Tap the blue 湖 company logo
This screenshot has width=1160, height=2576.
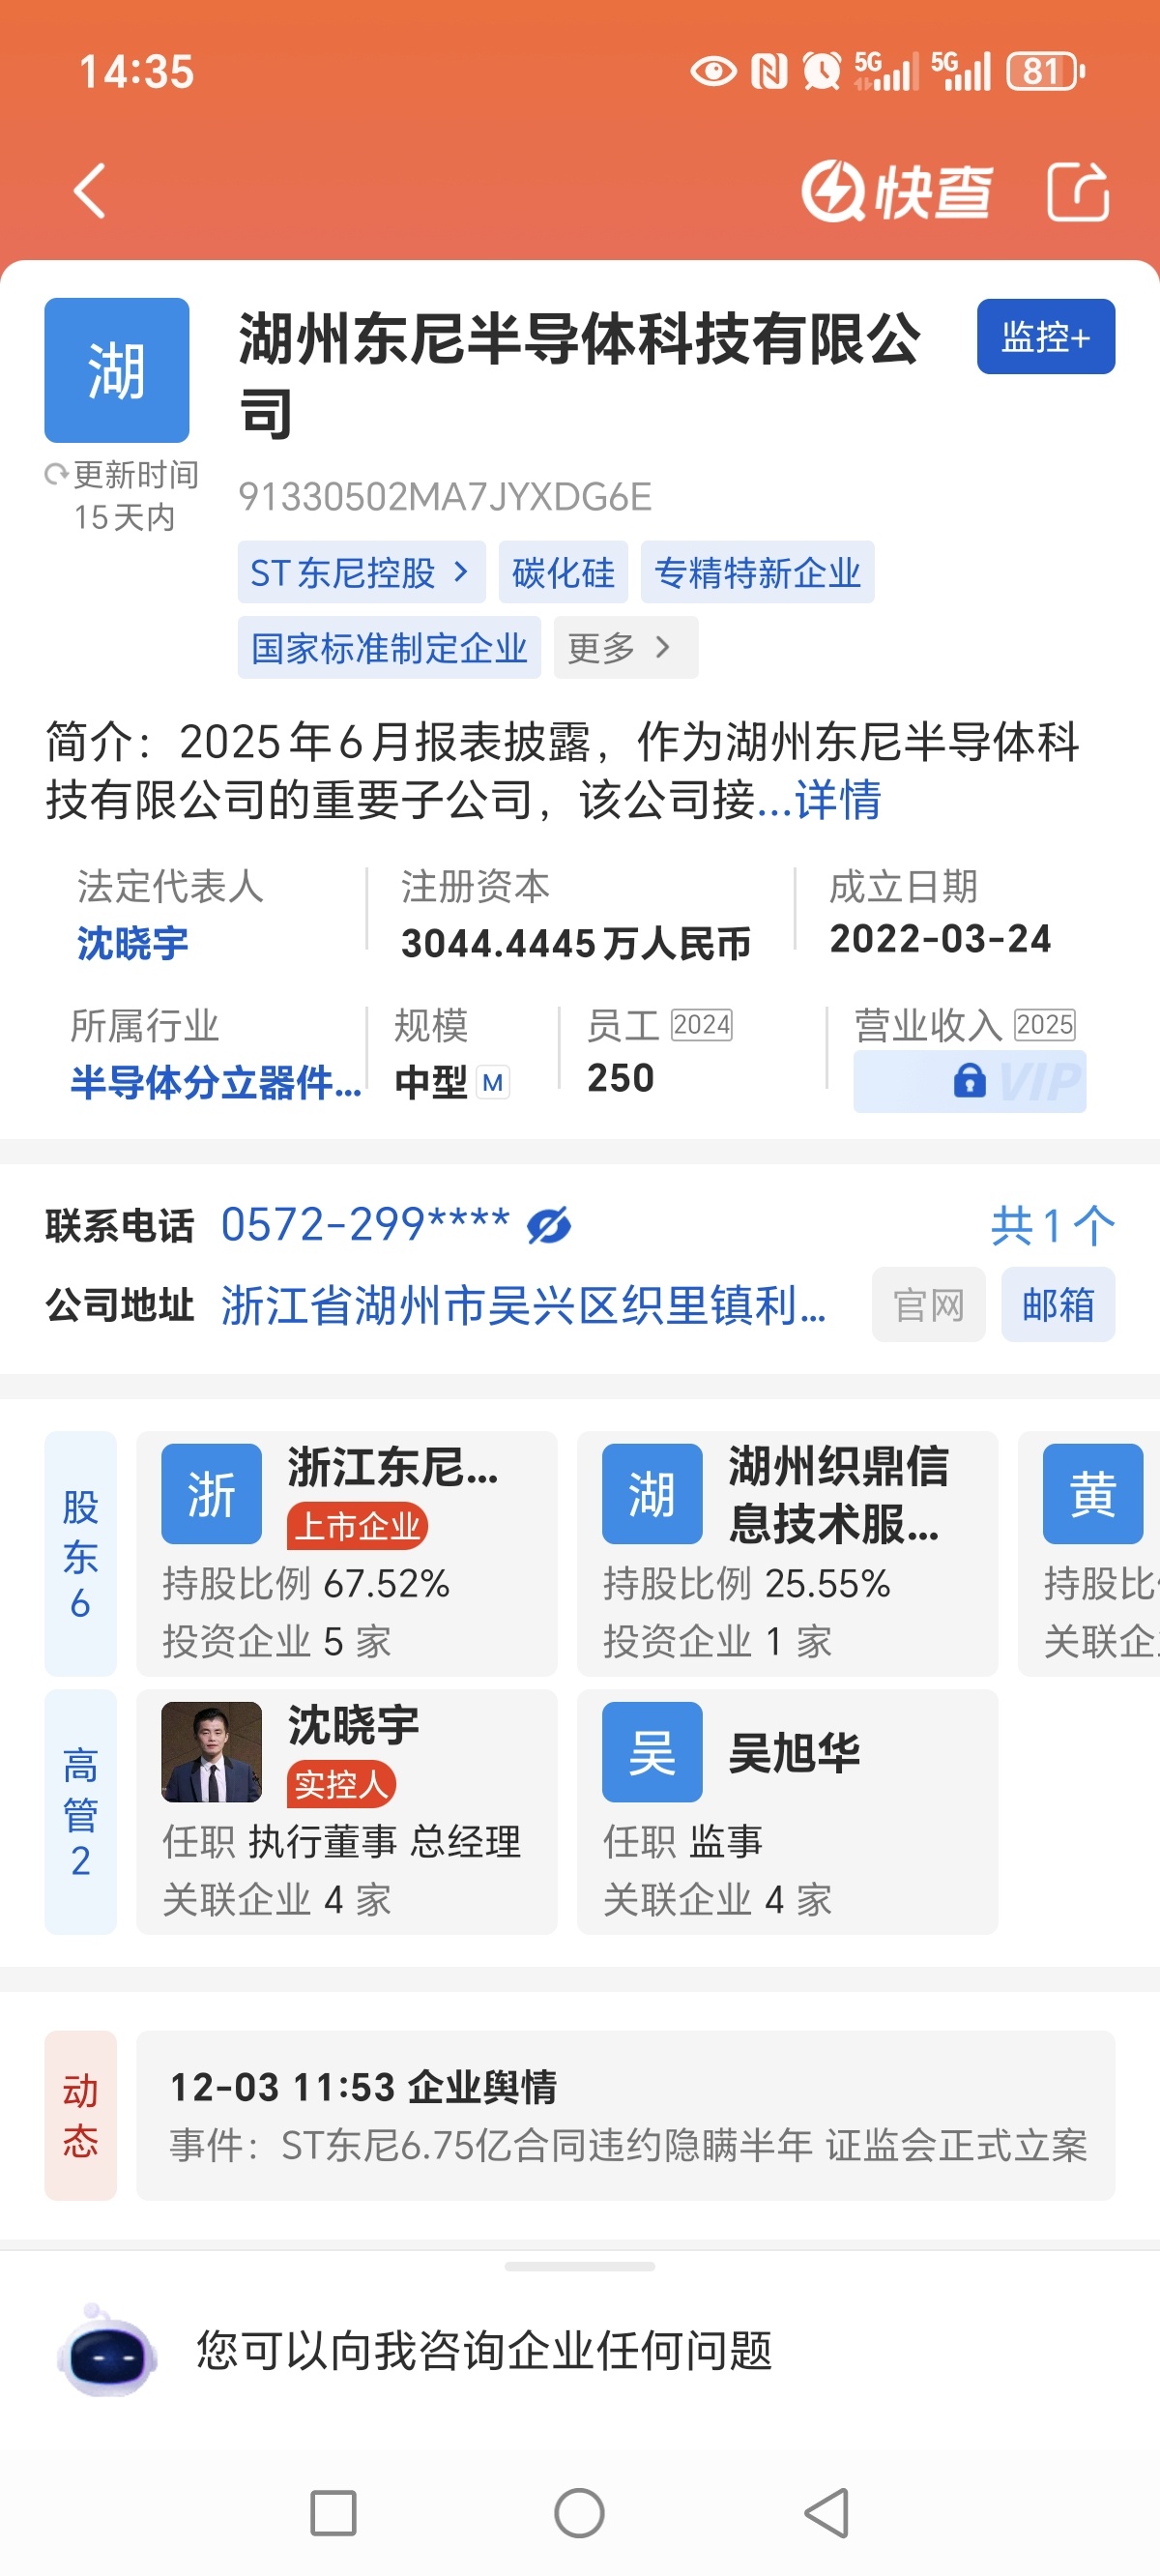(117, 370)
